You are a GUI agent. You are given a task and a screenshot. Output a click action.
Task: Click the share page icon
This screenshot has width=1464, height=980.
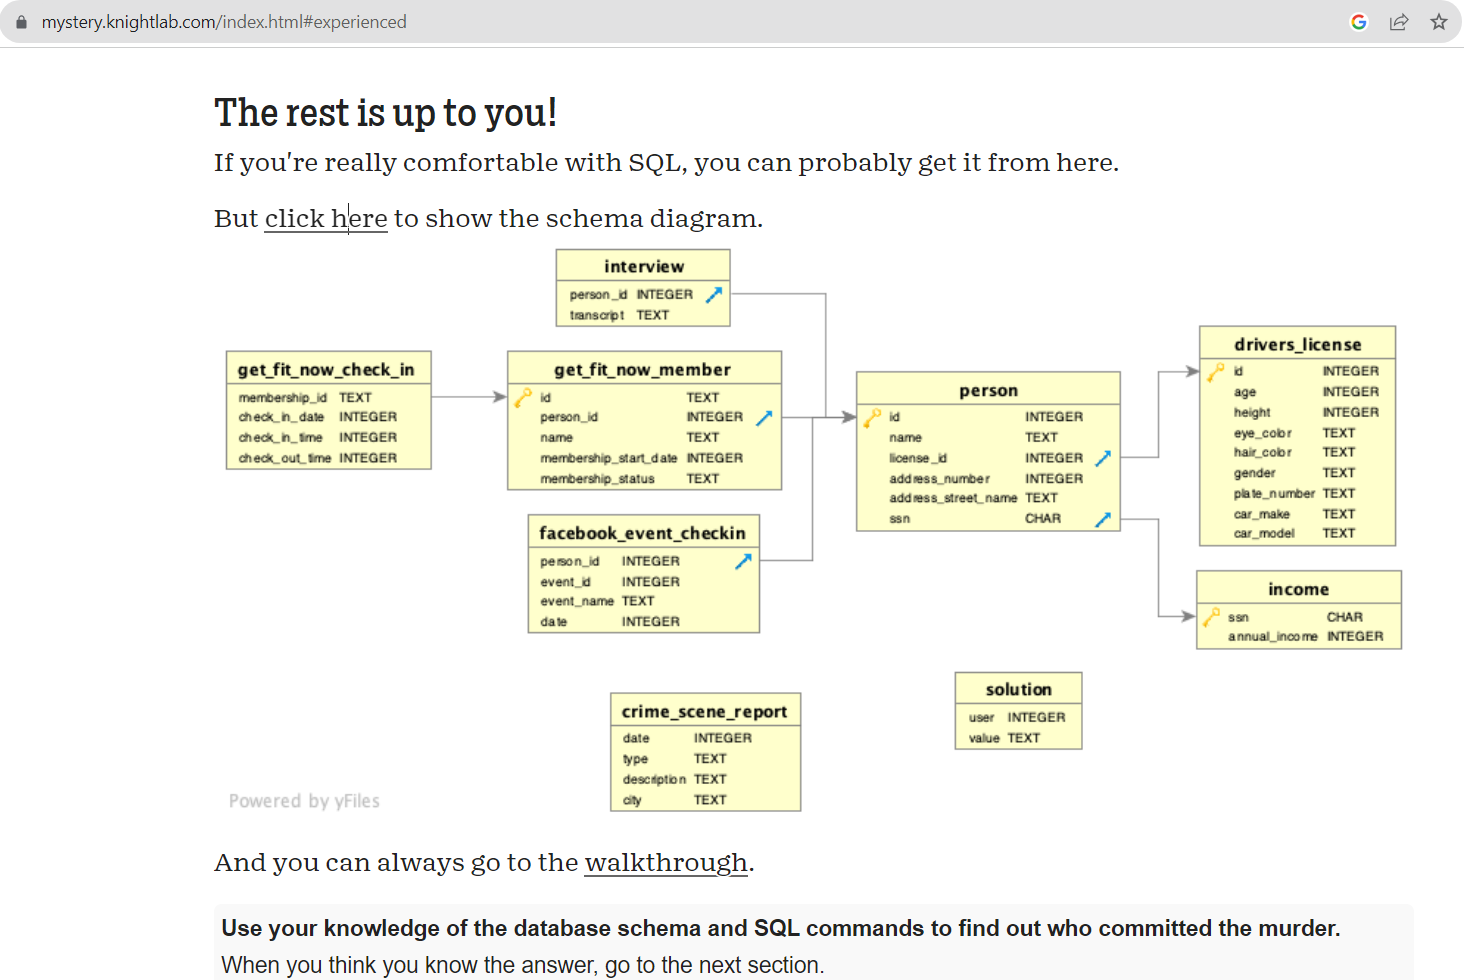[x=1399, y=22]
